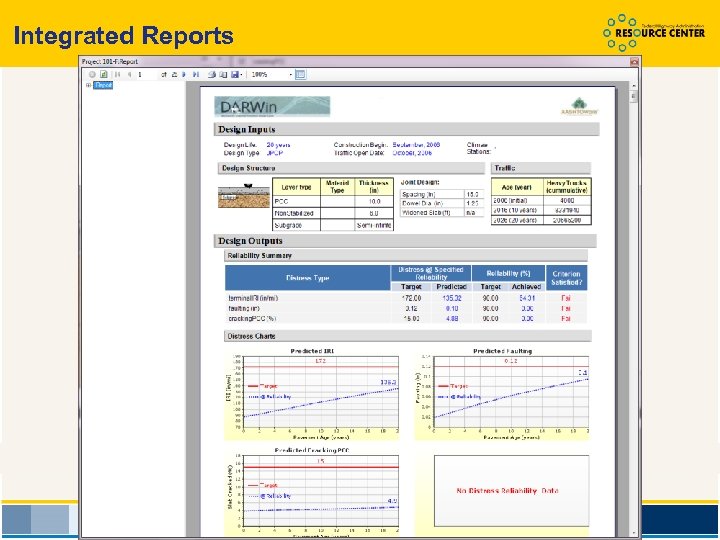Click the JPCP design type value
This screenshot has height=540, width=720.
click(x=275, y=153)
